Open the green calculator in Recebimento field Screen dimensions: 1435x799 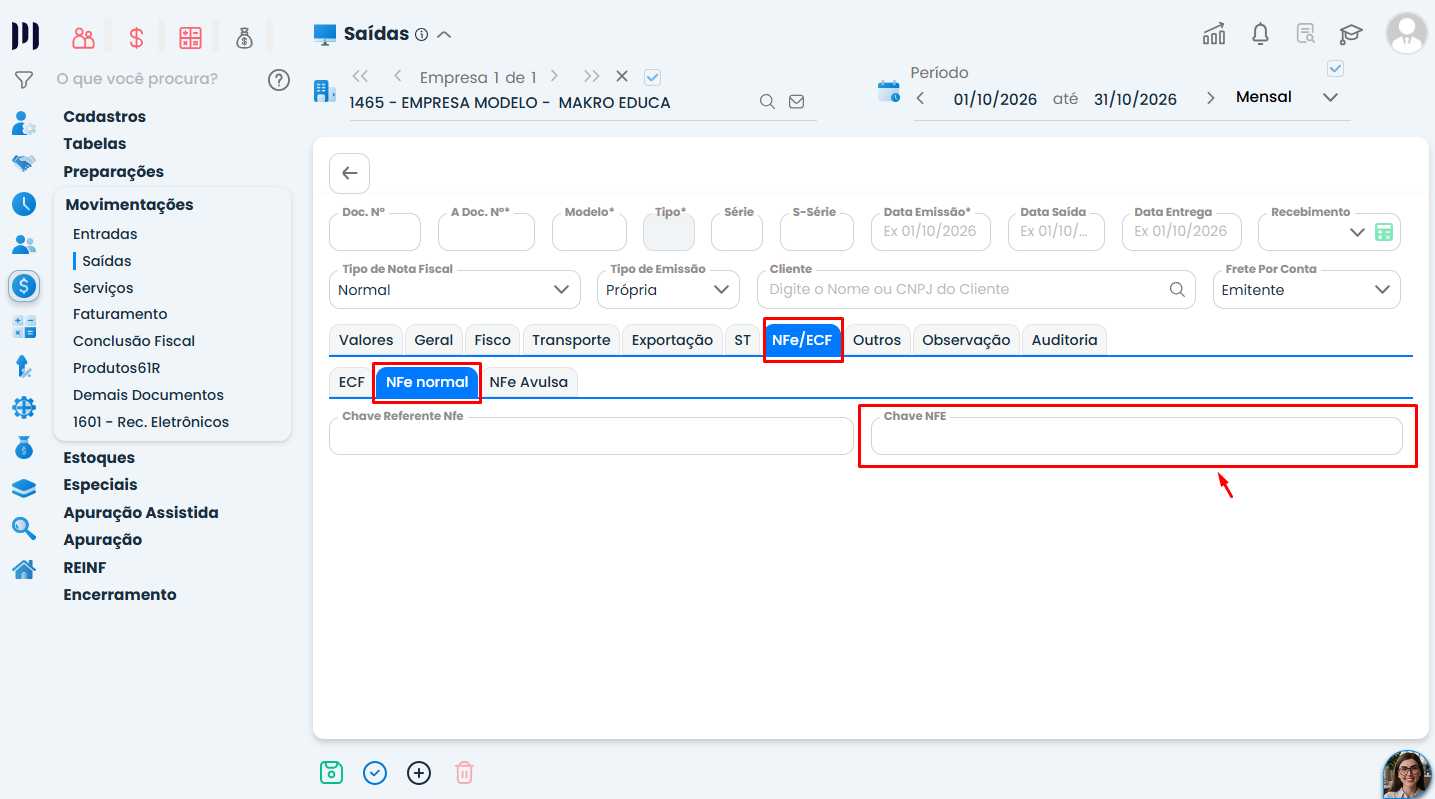click(1384, 232)
